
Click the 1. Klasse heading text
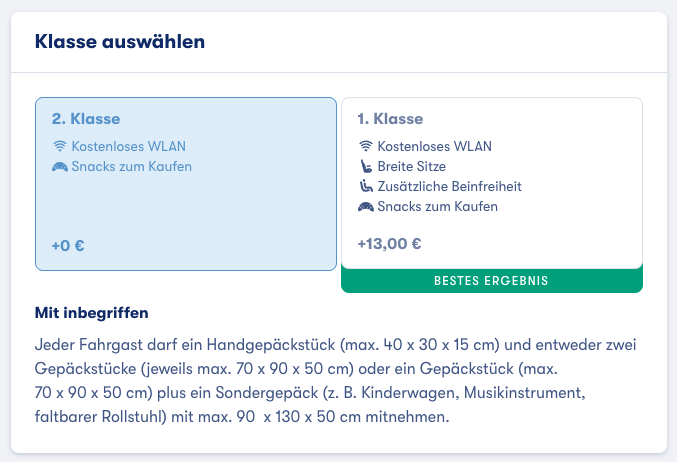tap(390, 119)
